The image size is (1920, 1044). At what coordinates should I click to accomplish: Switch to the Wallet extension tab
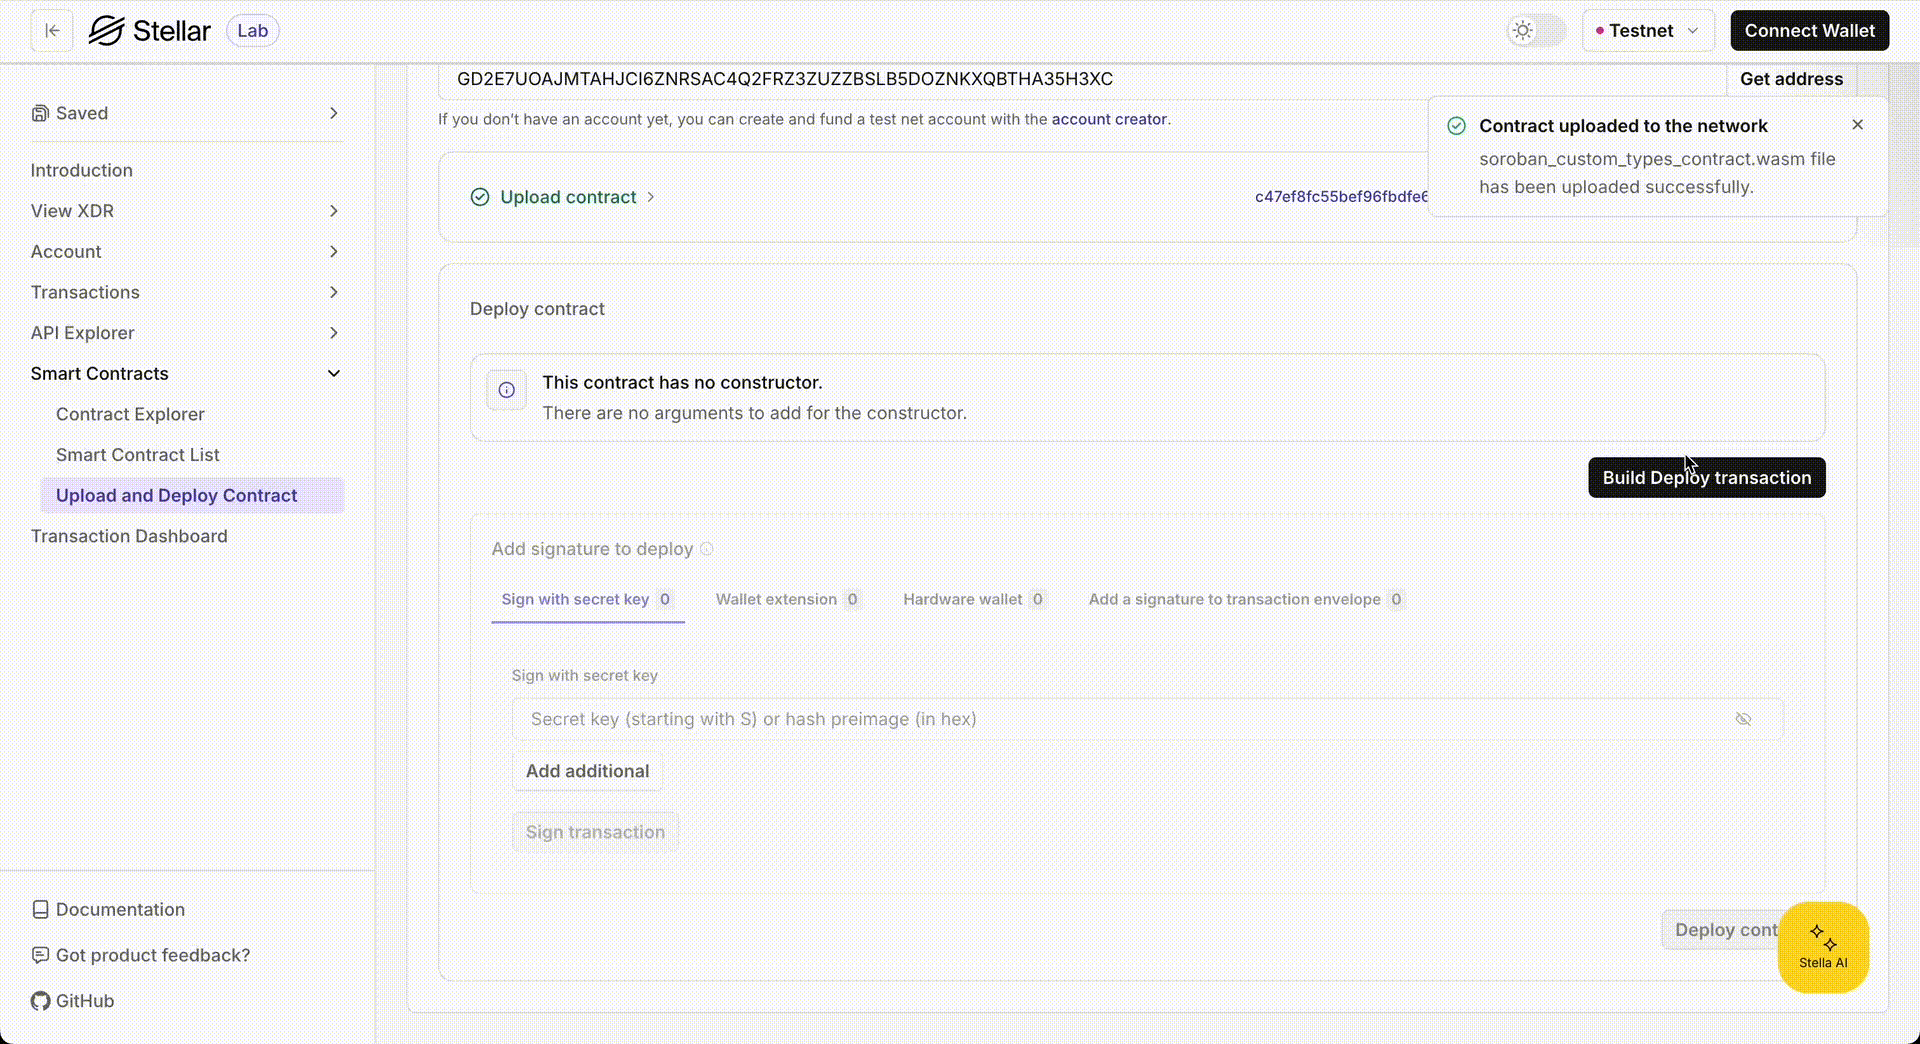[x=779, y=599]
